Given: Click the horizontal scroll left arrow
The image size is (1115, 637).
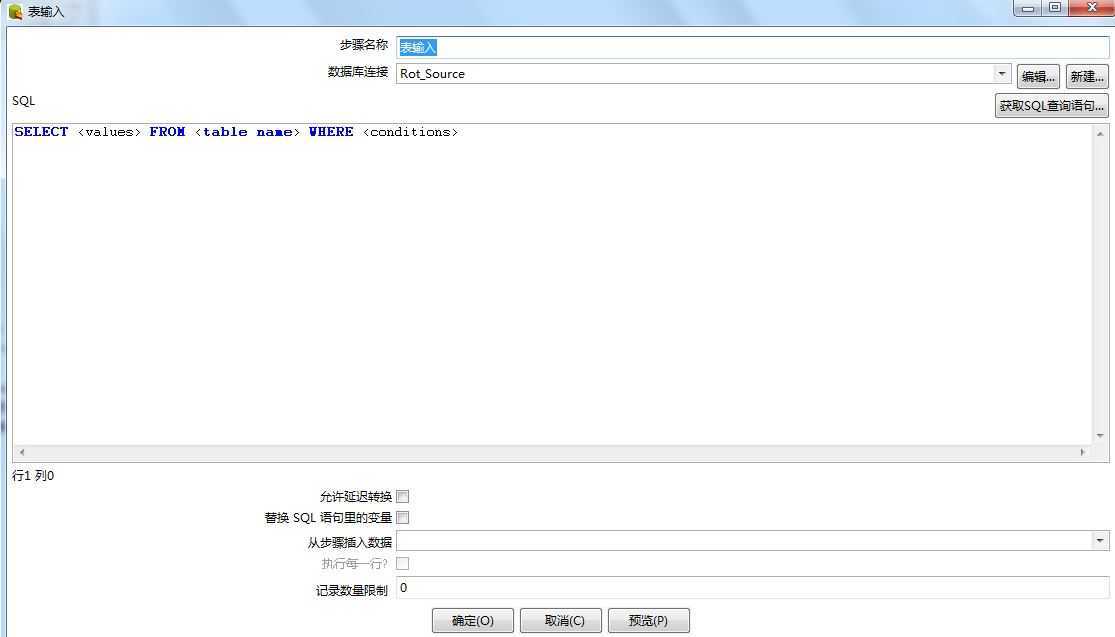Looking at the screenshot, I should (x=22, y=452).
